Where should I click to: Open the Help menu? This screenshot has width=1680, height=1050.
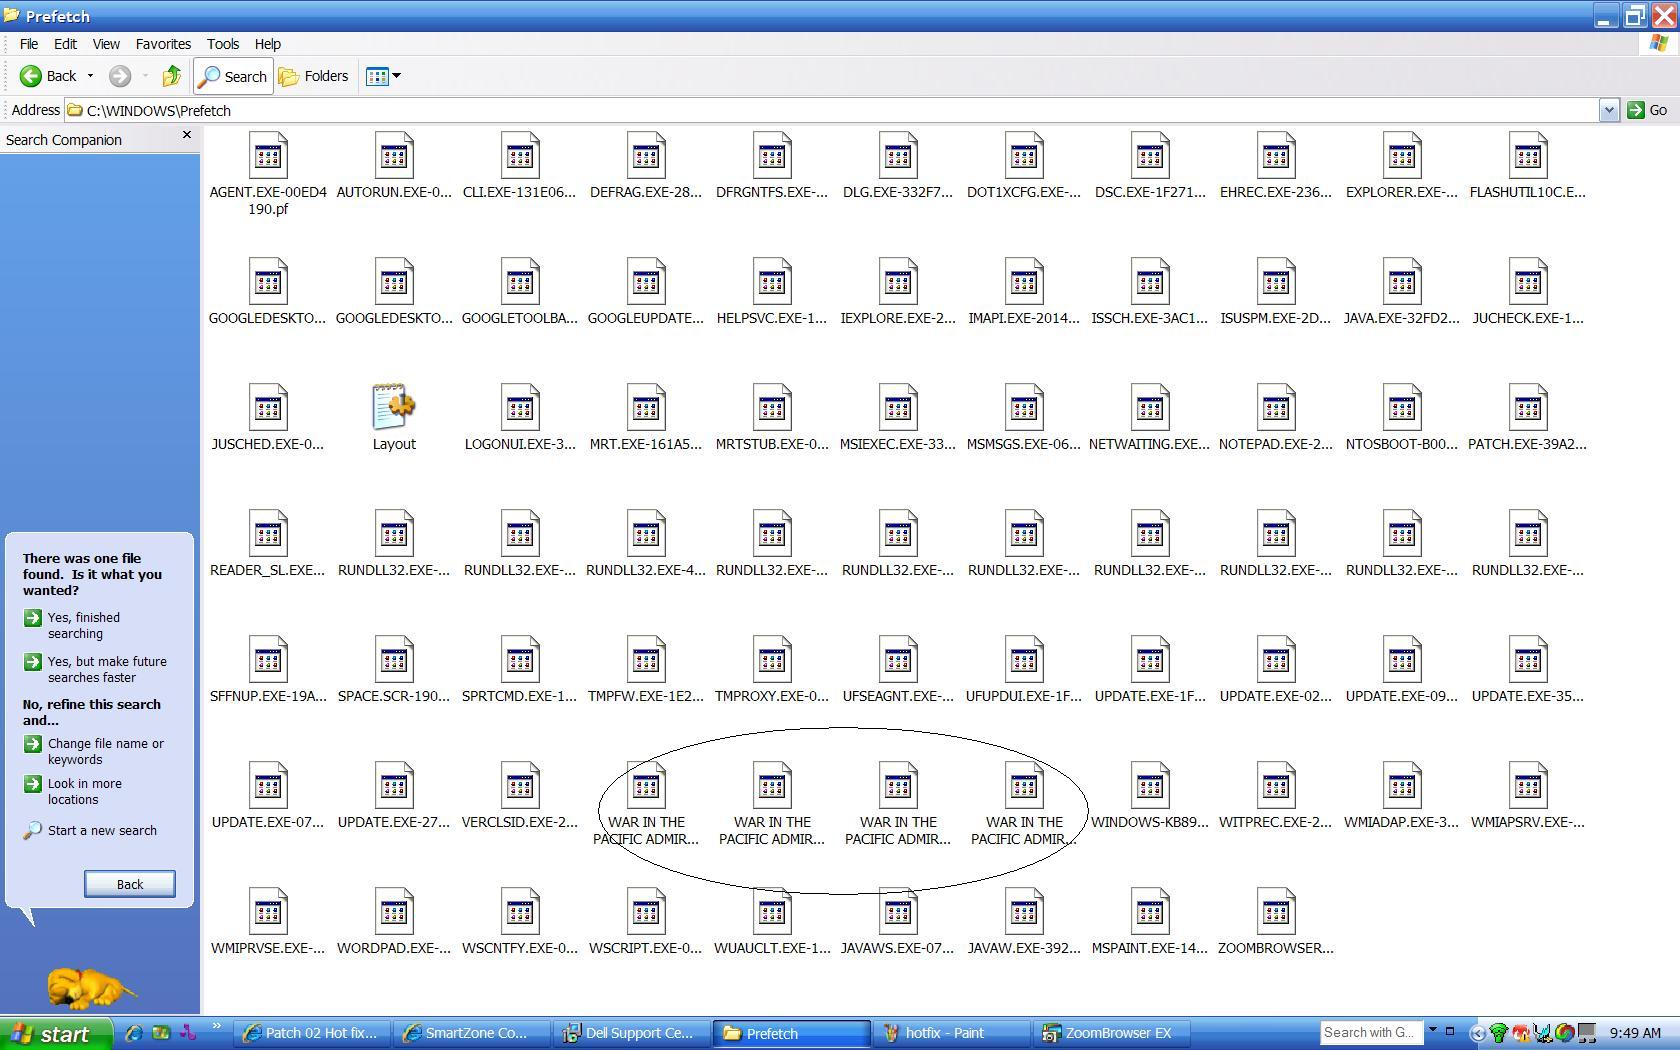[x=267, y=44]
